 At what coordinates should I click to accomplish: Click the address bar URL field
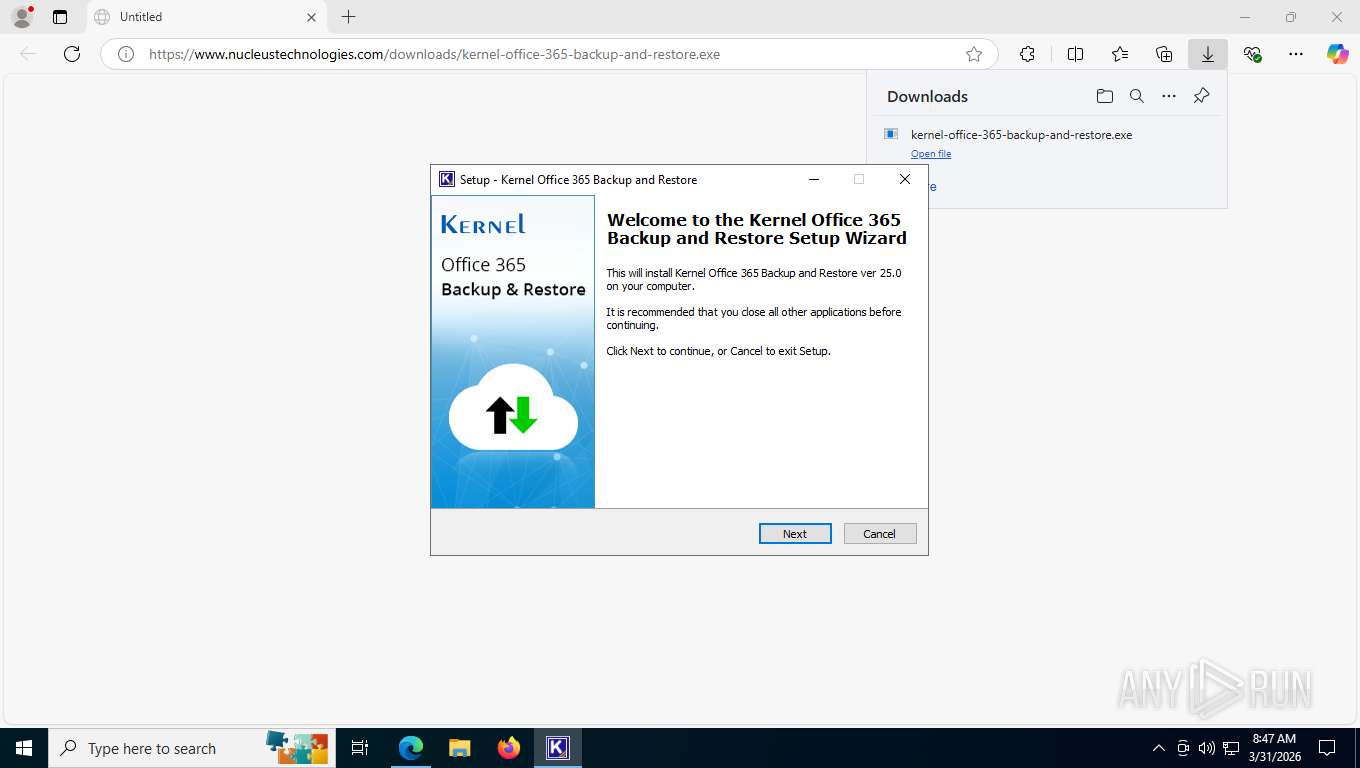point(548,54)
